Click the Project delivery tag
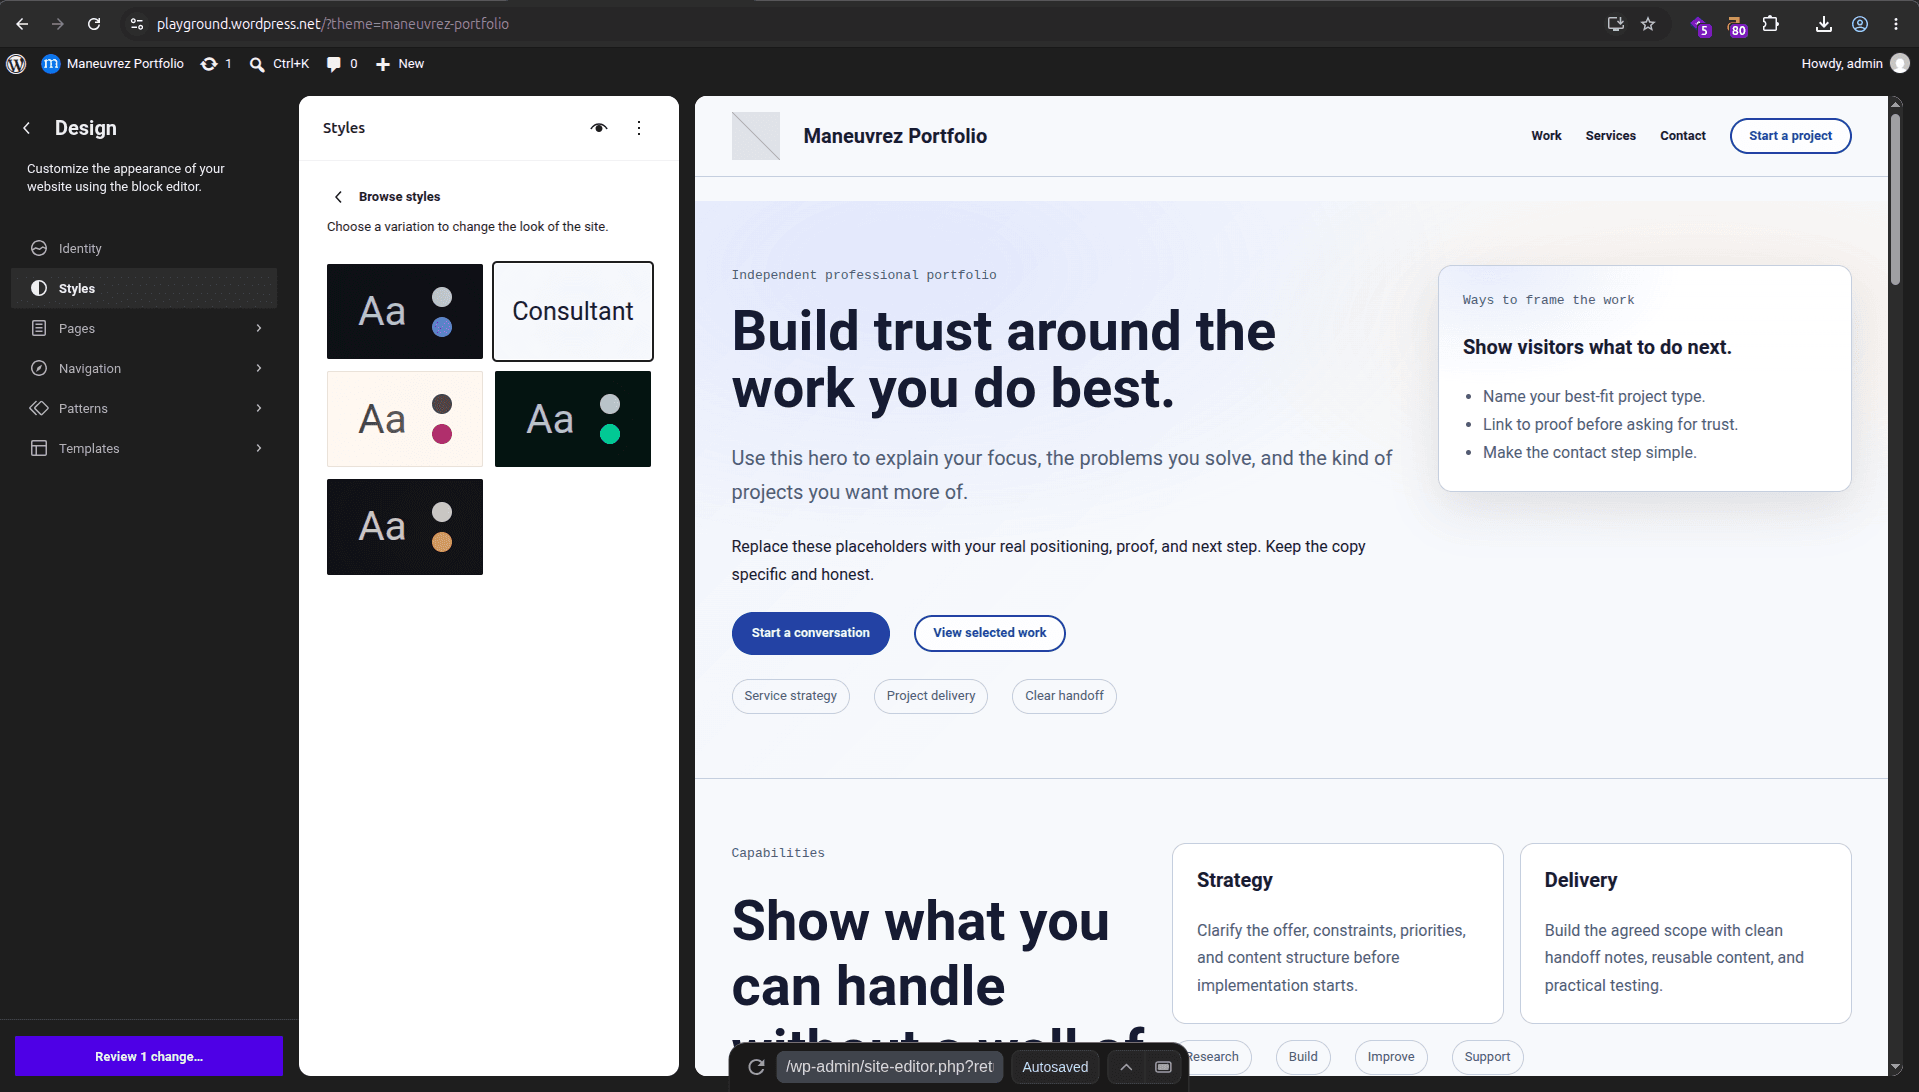 point(931,696)
